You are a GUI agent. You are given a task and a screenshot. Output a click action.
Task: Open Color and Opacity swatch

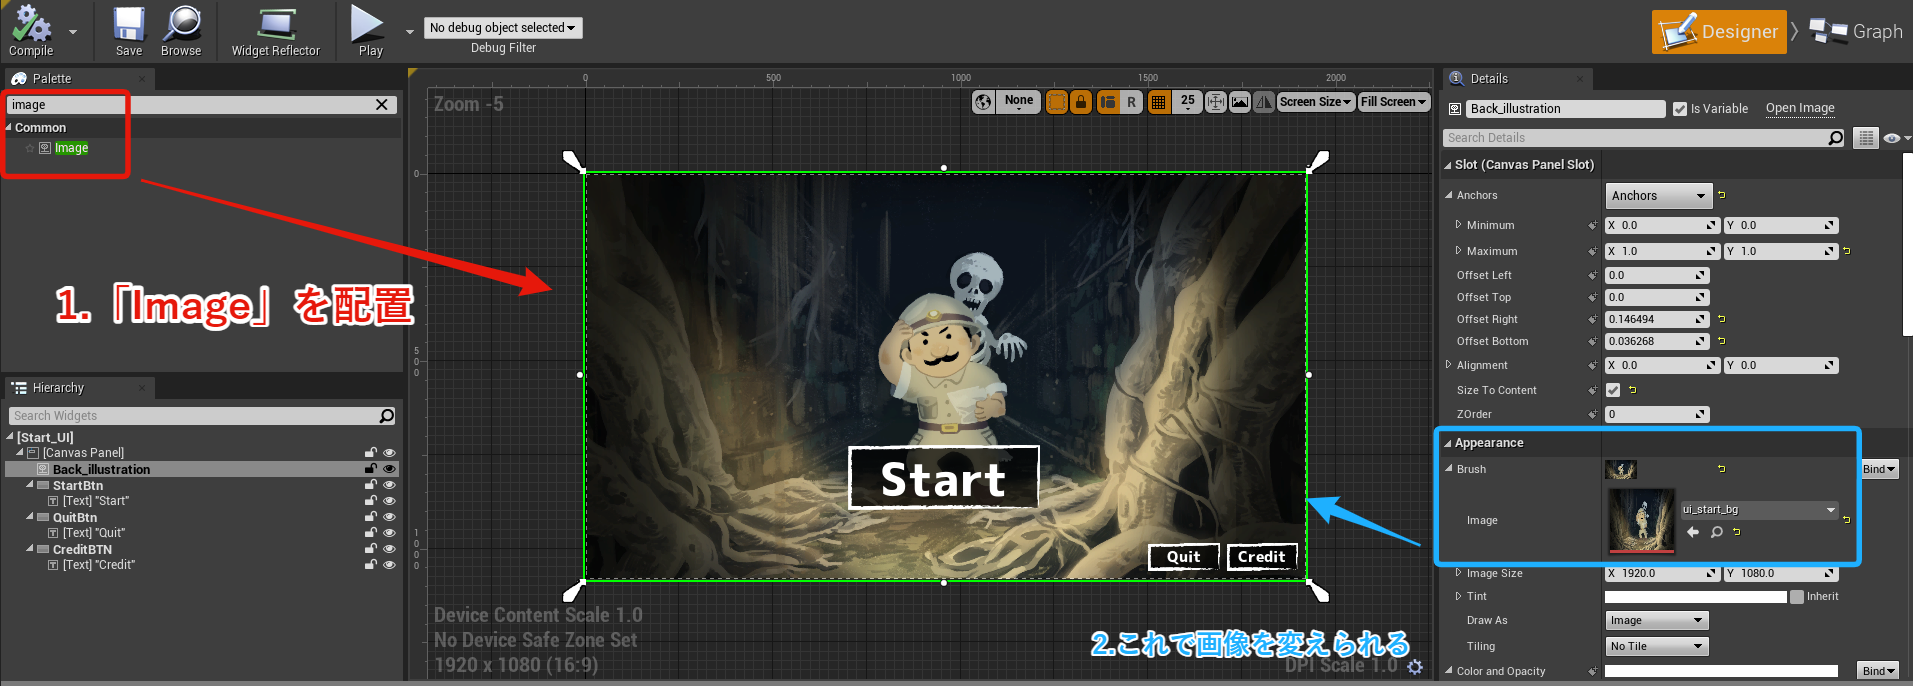coord(1721,671)
